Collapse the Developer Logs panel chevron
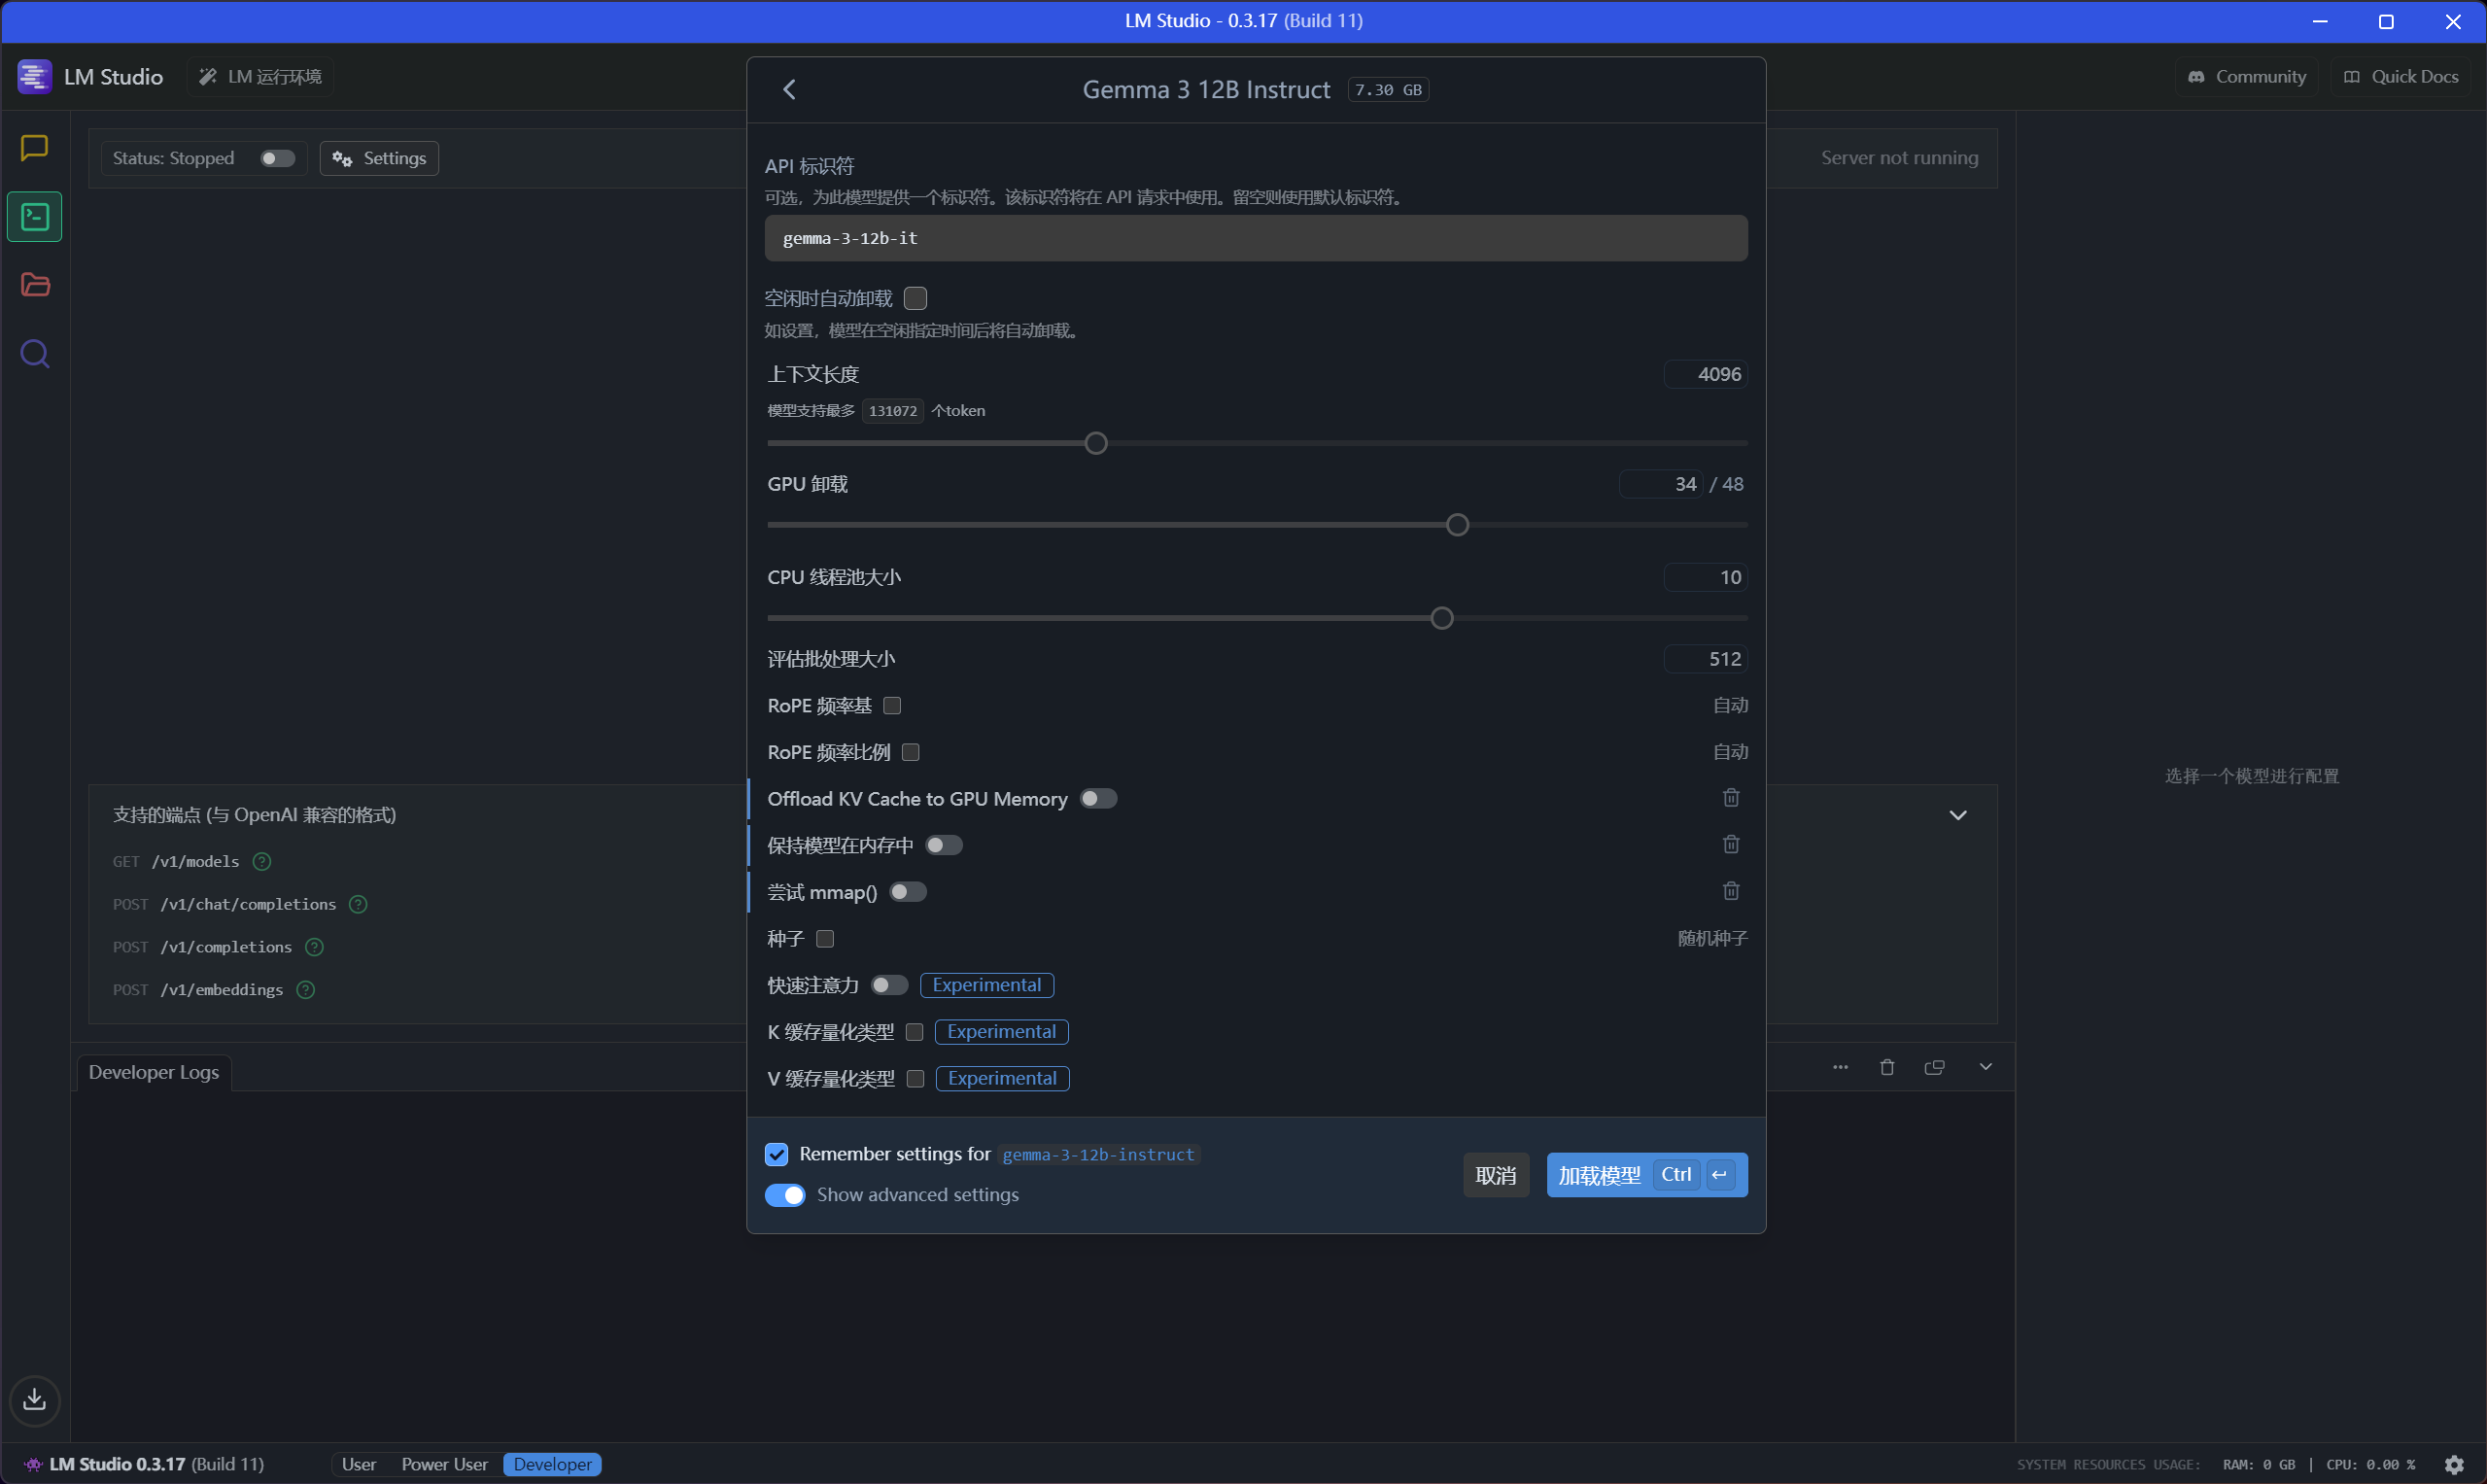The image size is (2487, 1484). pos(1985,1067)
